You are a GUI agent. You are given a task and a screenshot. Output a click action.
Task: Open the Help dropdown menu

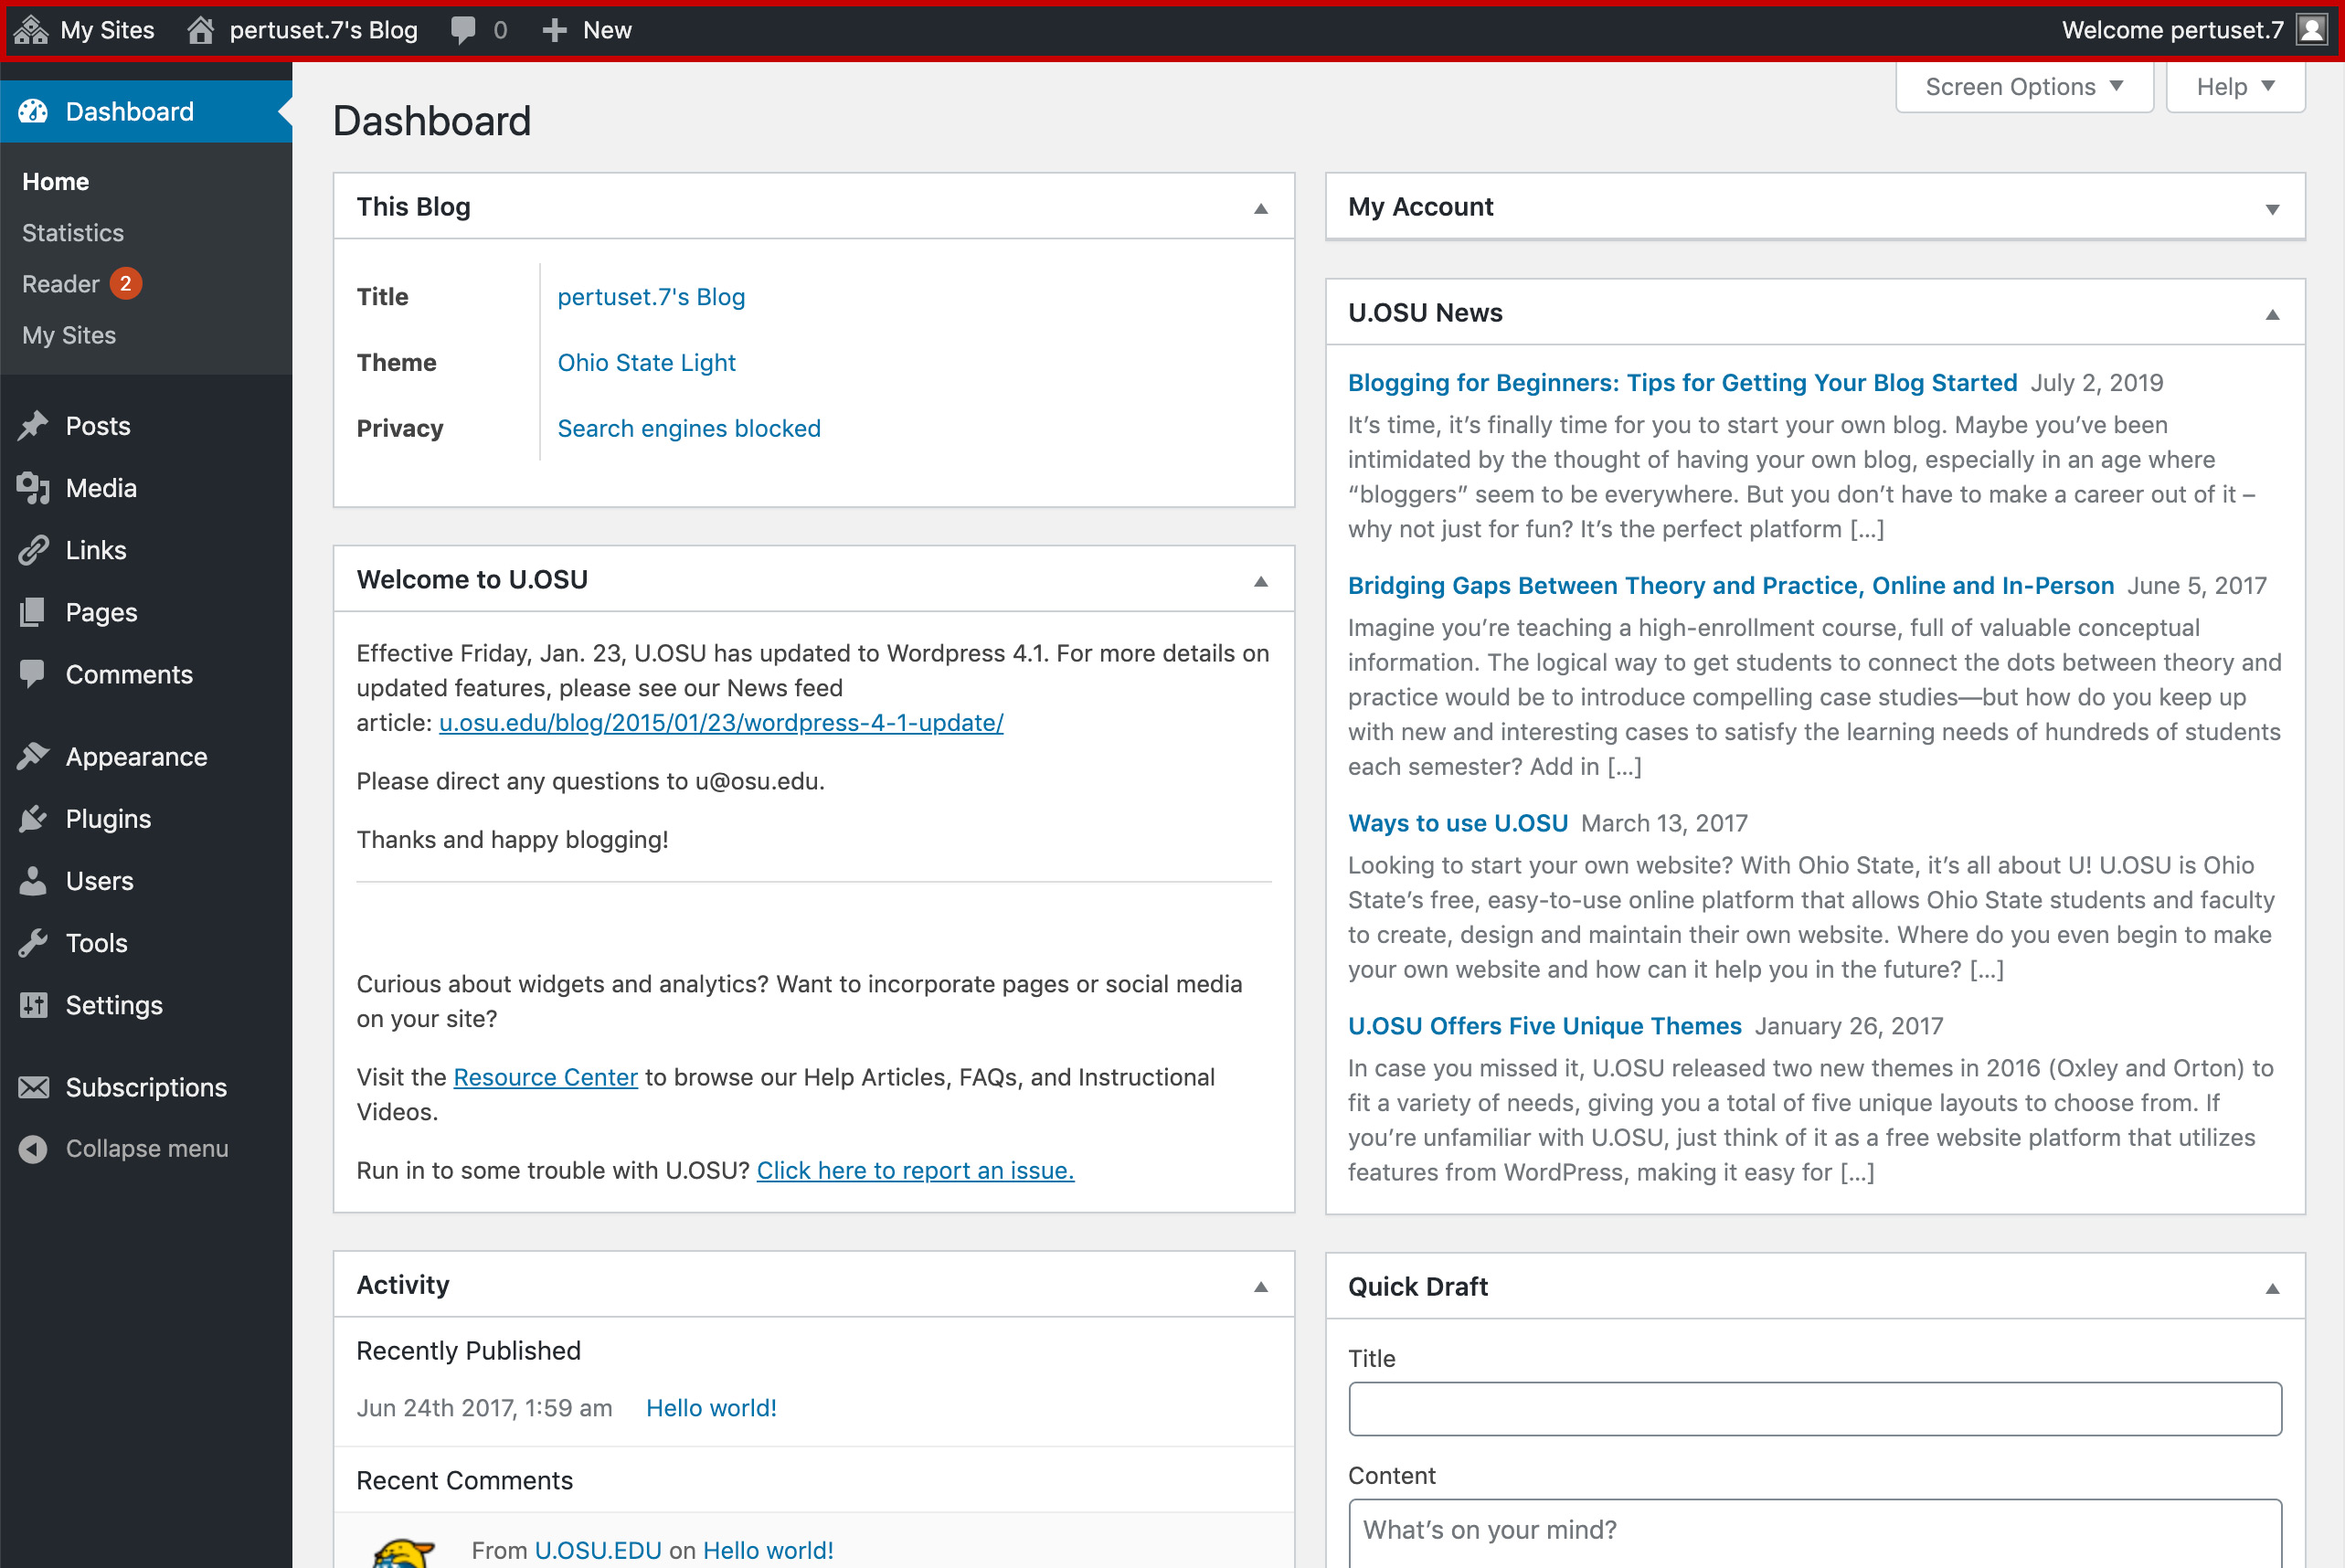pos(2234,88)
